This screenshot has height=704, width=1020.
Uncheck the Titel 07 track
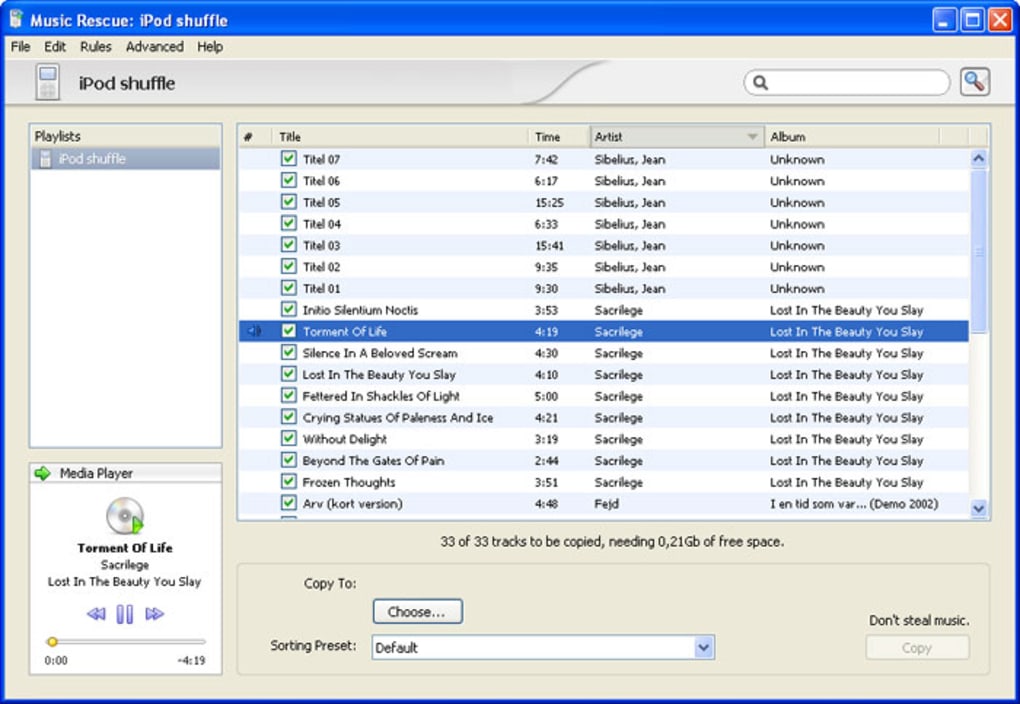(x=289, y=159)
